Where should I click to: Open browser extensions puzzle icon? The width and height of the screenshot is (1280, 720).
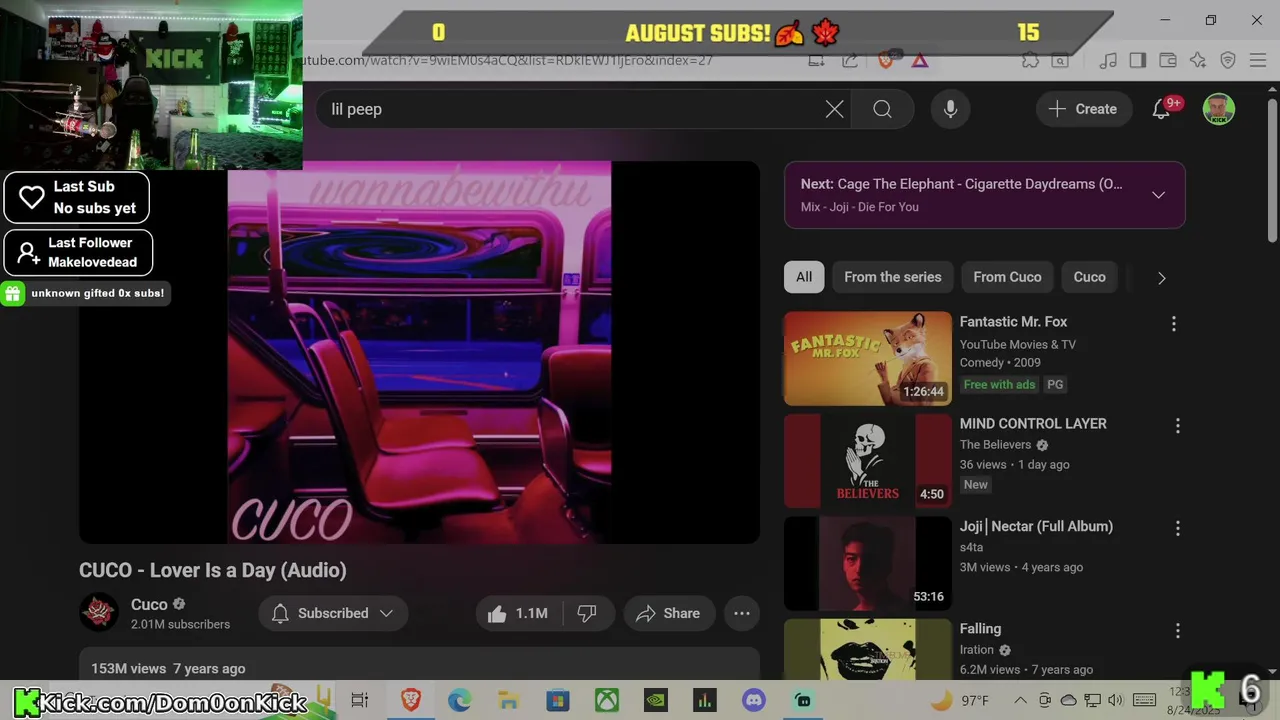(1030, 60)
